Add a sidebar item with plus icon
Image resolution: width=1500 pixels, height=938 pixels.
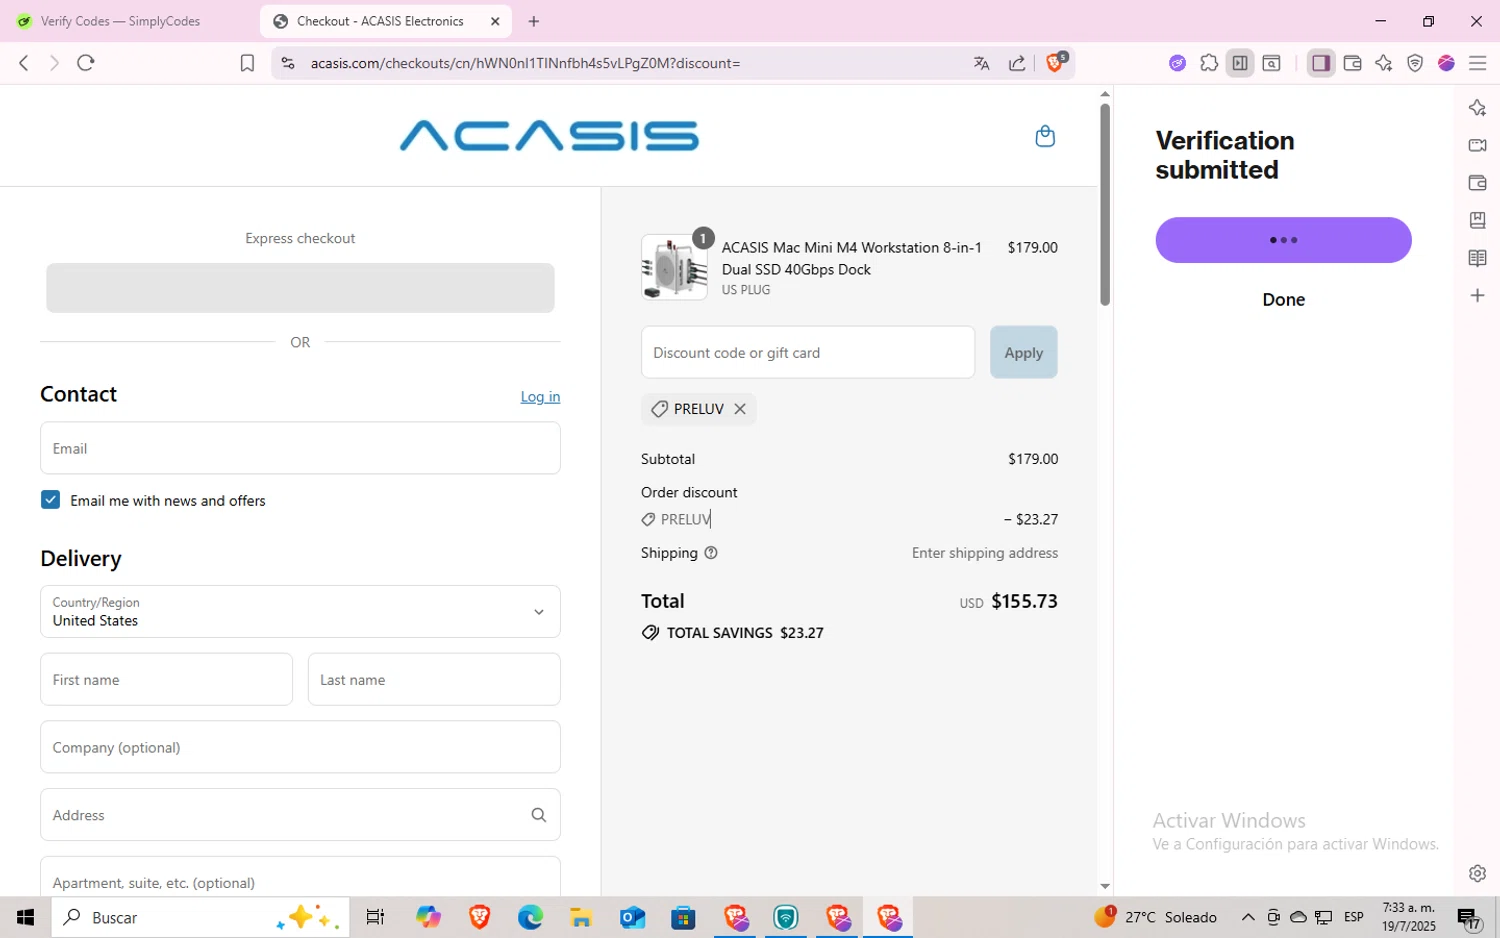(x=1477, y=296)
